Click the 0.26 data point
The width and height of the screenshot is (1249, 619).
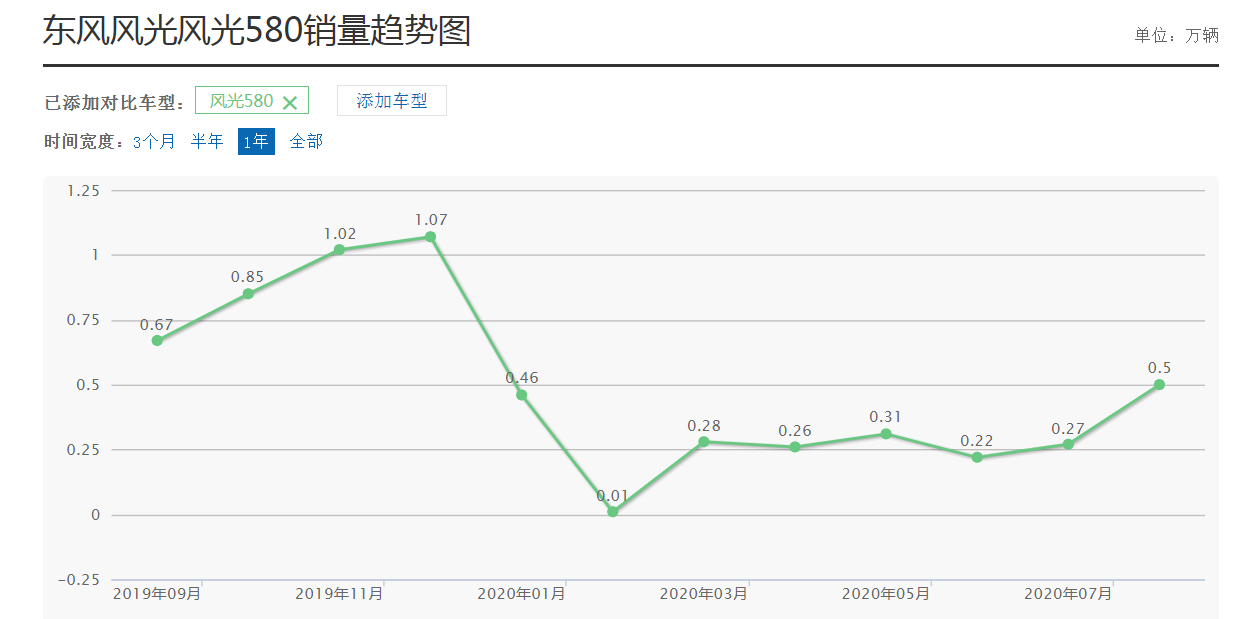pyautogui.click(x=795, y=447)
